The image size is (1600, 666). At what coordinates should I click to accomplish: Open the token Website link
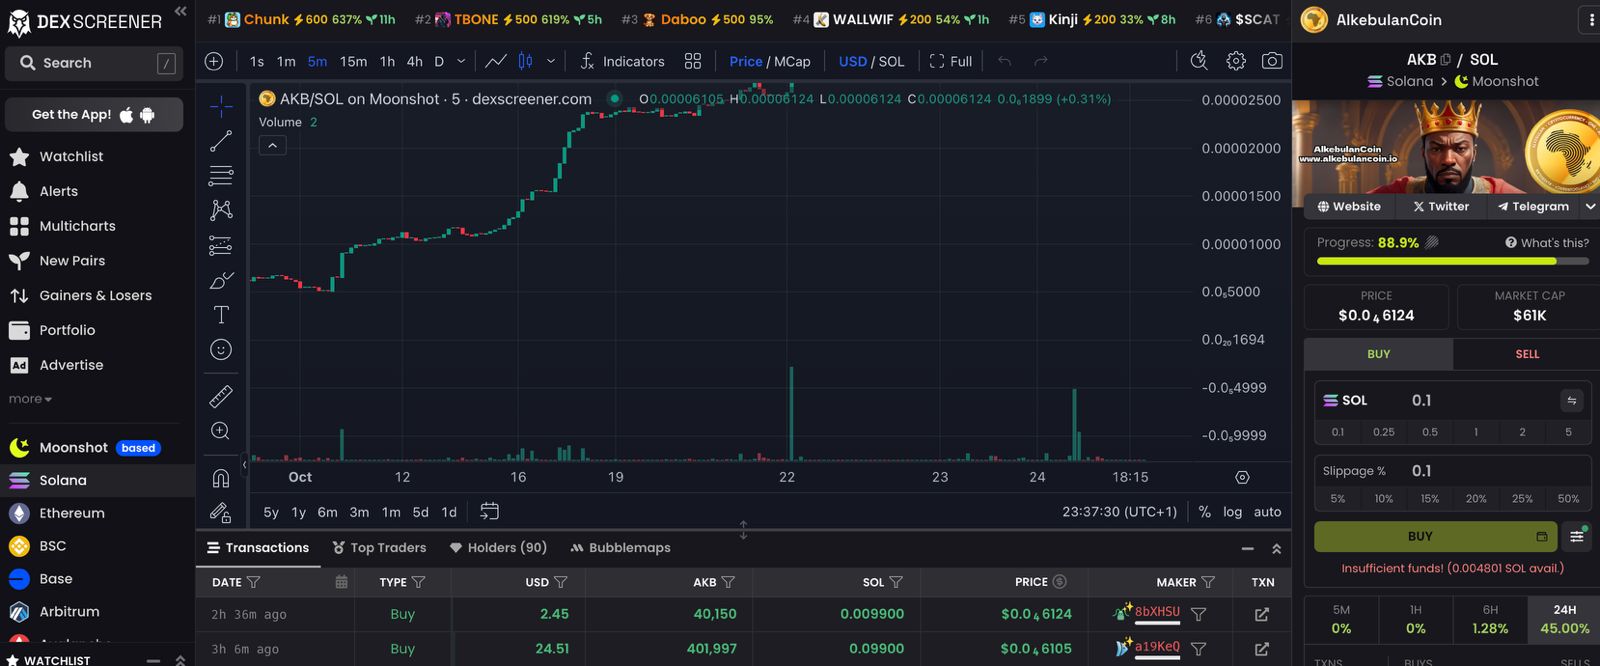(1349, 206)
